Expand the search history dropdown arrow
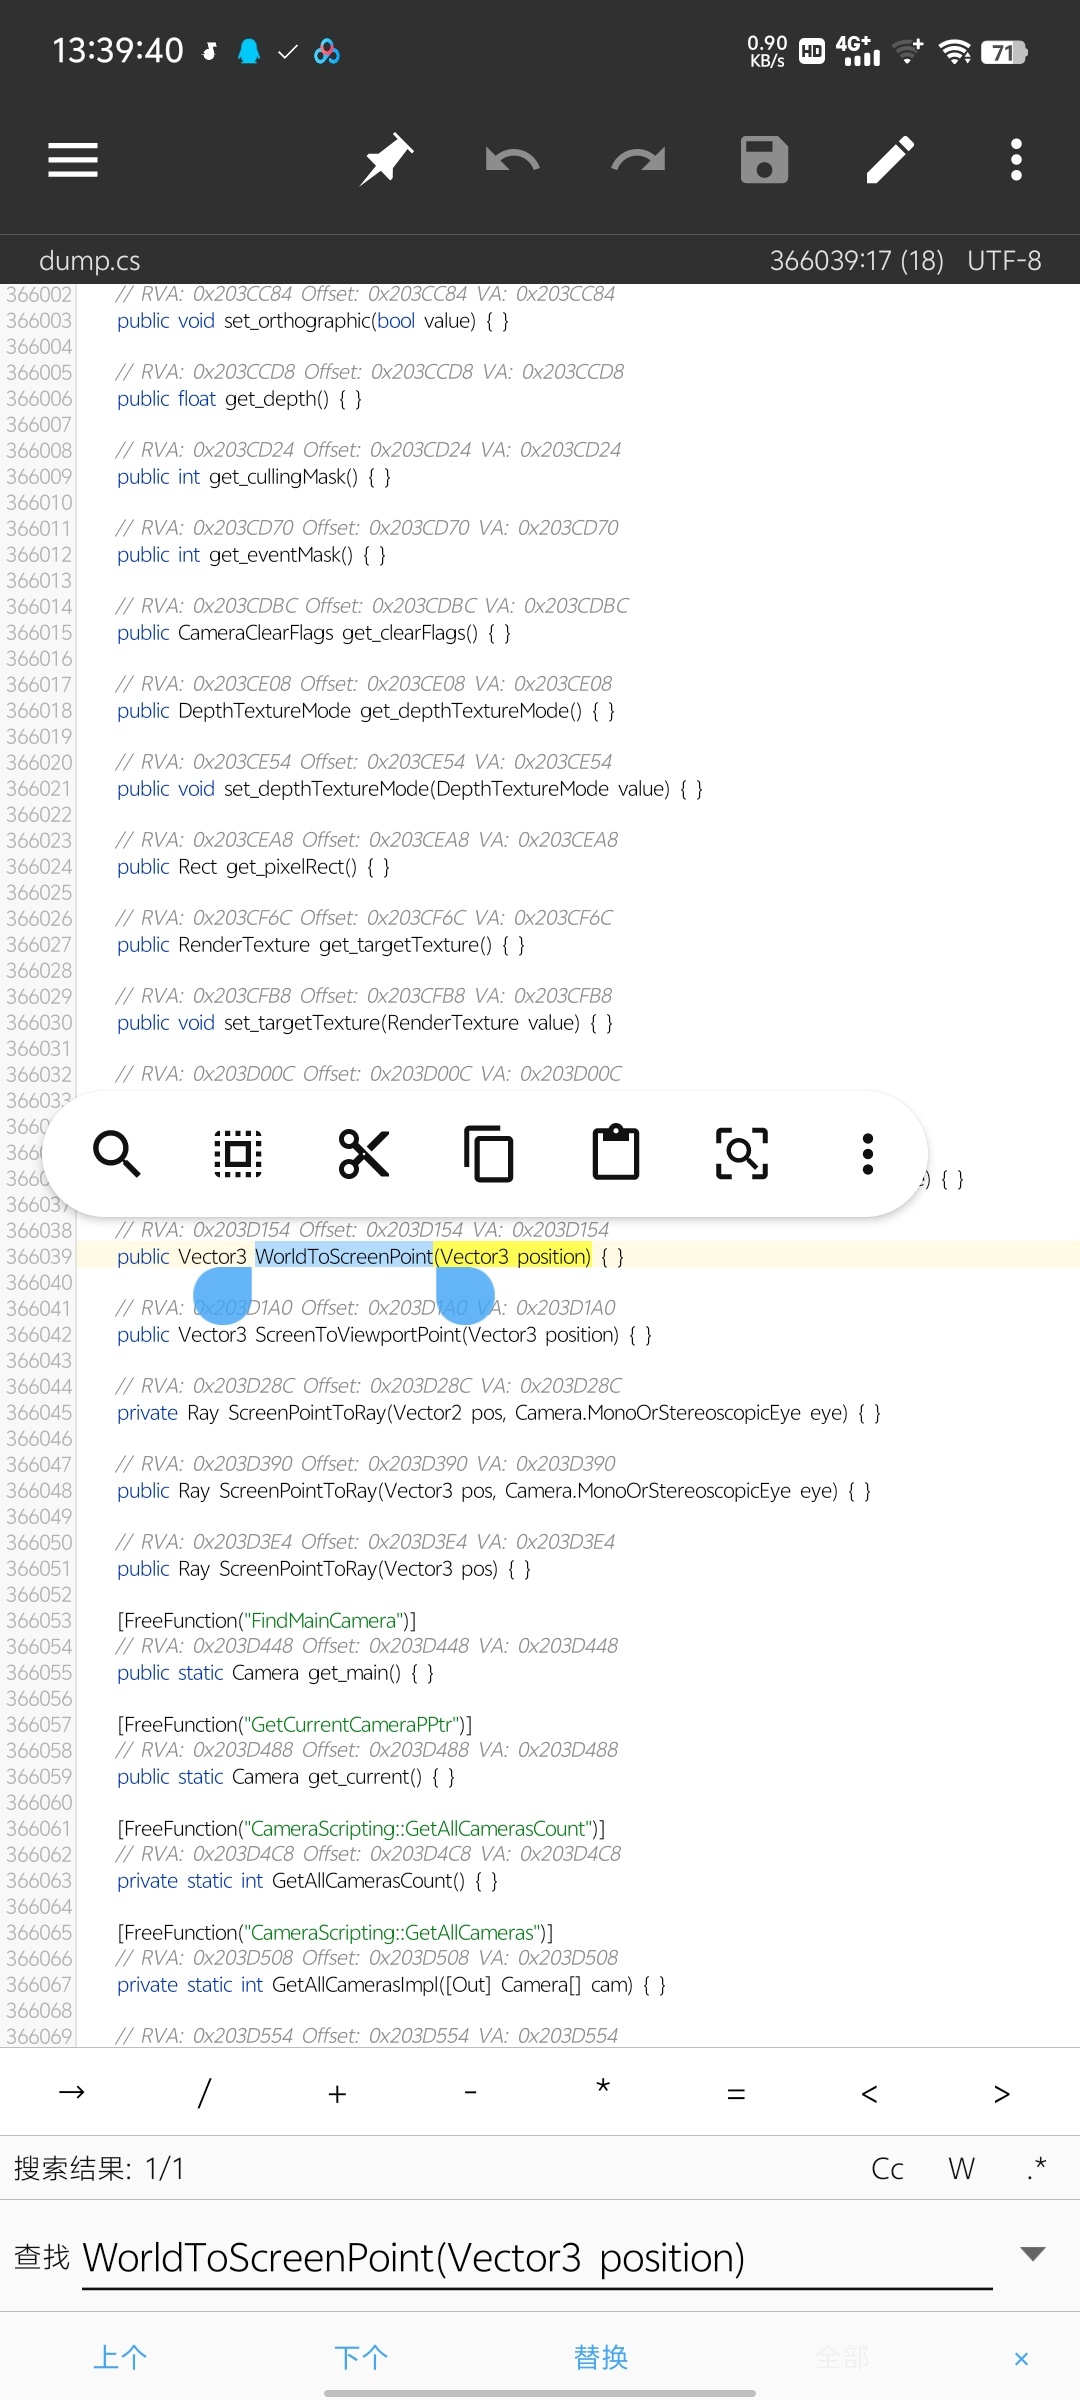This screenshot has width=1080, height=2400. (1032, 2254)
